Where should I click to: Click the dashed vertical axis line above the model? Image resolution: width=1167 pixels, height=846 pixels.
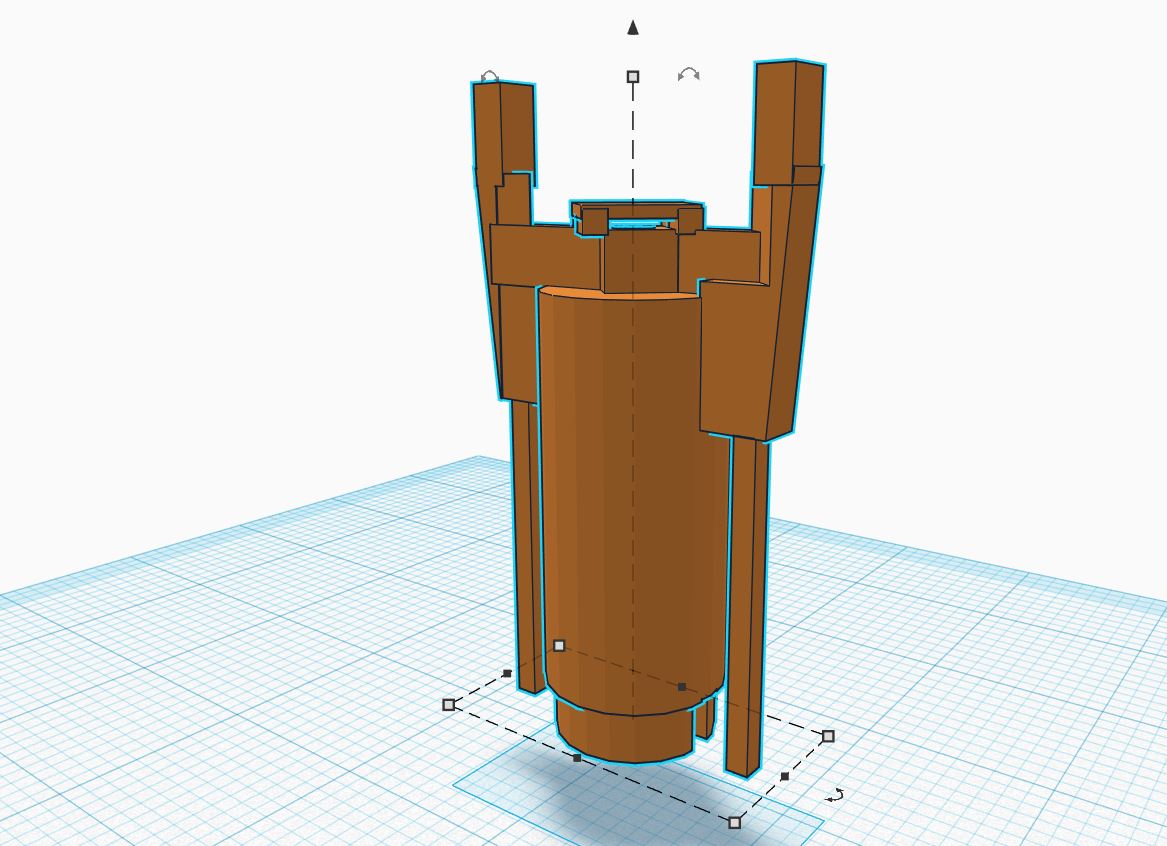(x=632, y=140)
